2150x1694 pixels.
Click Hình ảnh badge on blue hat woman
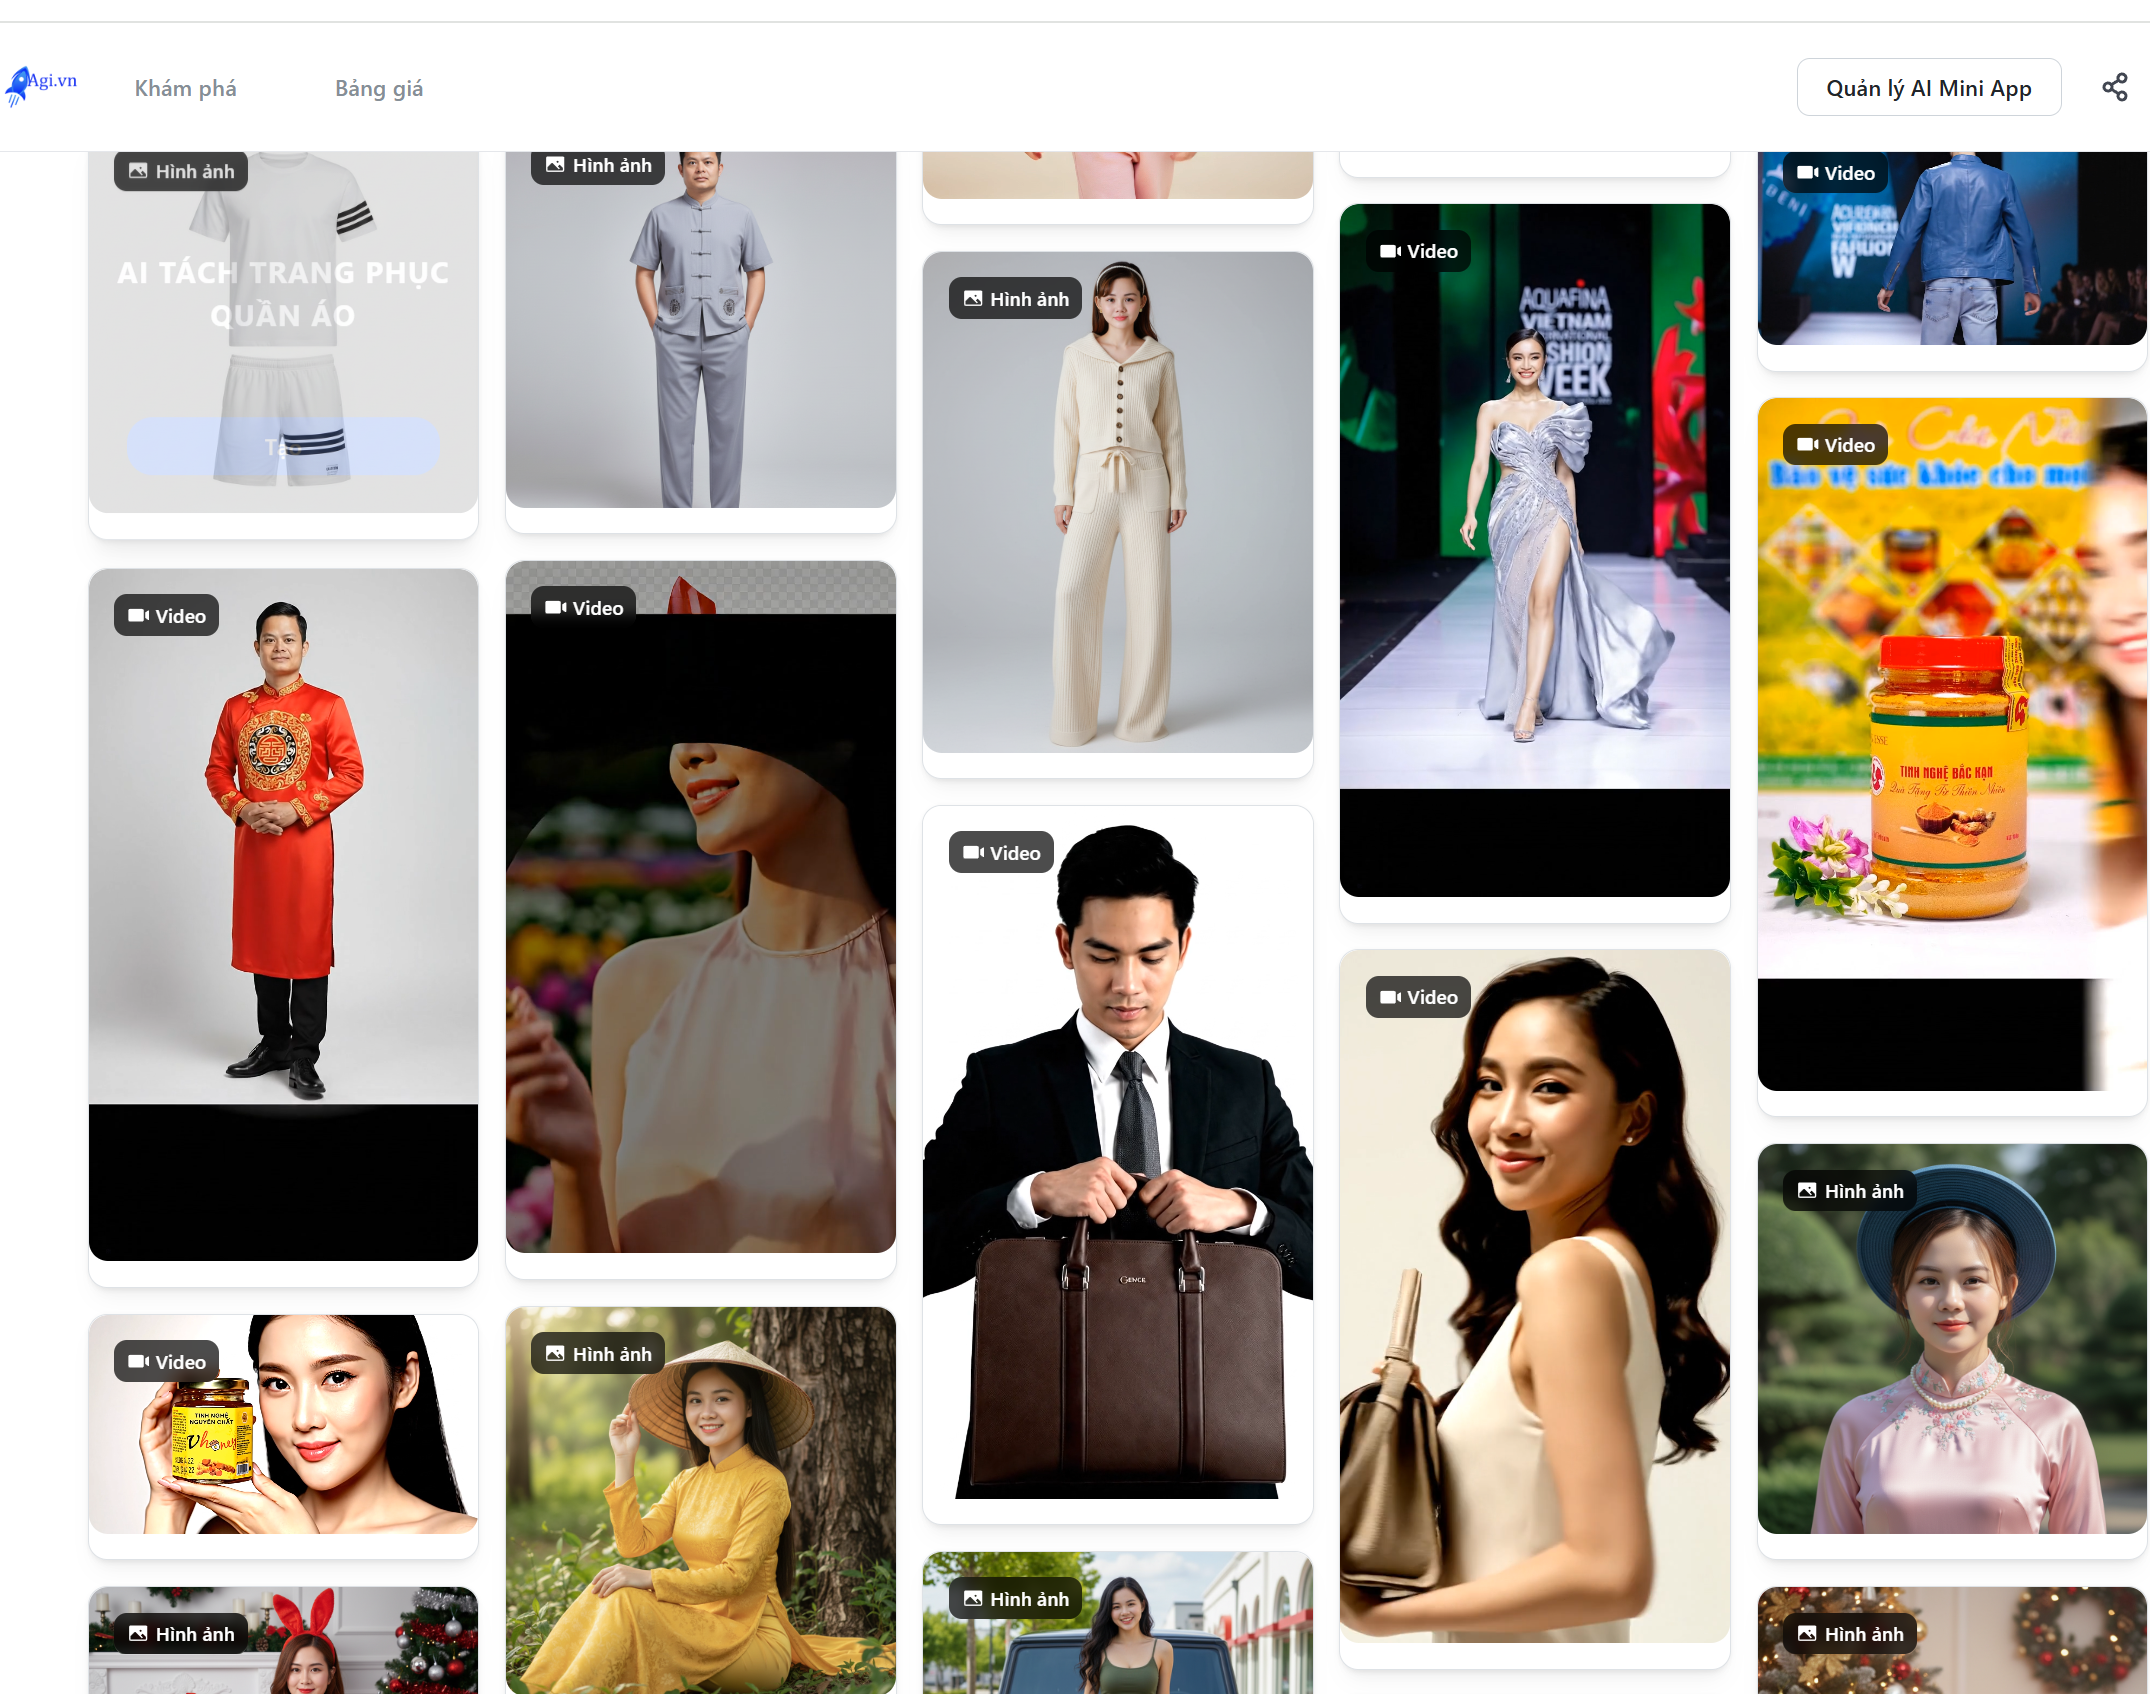click(x=1850, y=1191)
